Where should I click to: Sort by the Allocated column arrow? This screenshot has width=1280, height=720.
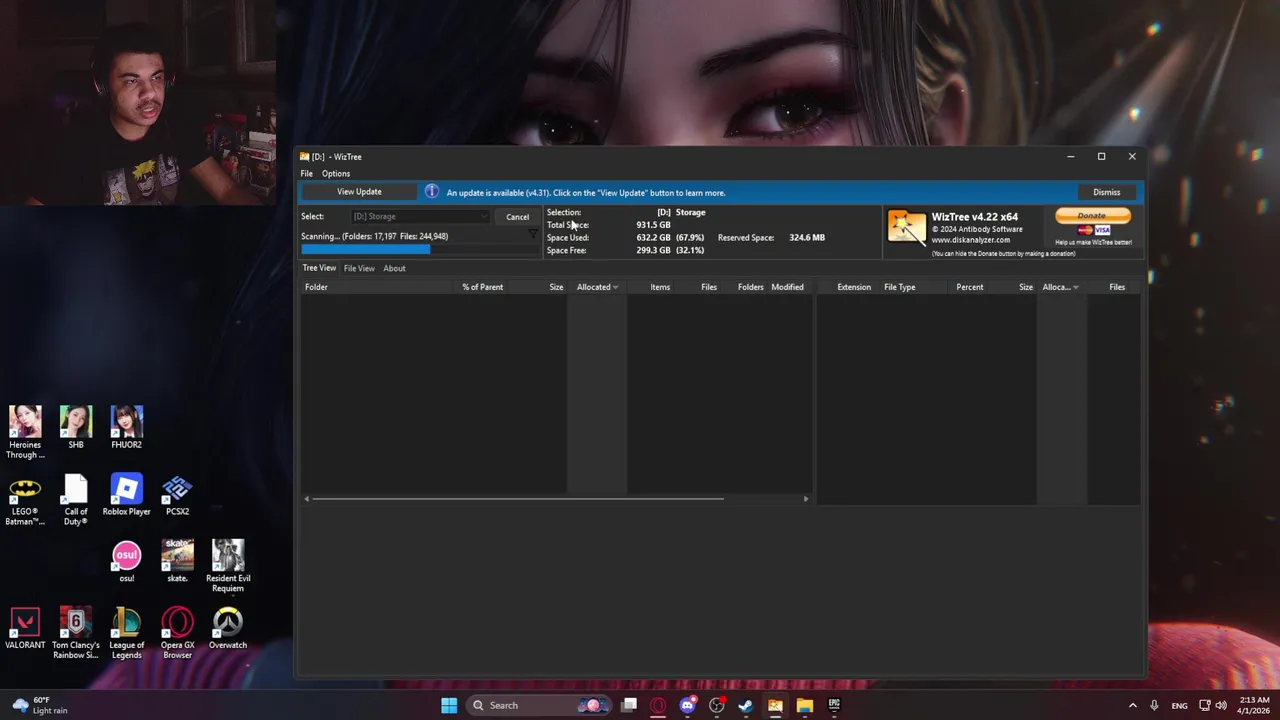coord(615,287)
